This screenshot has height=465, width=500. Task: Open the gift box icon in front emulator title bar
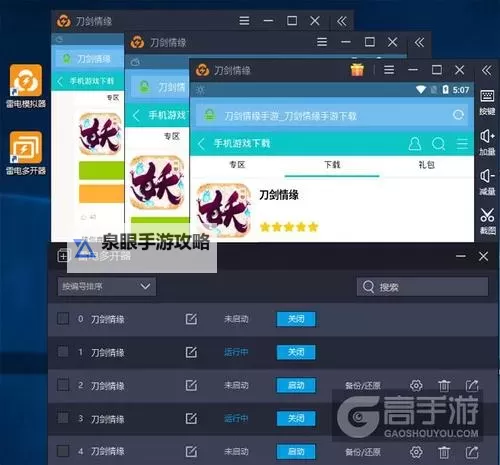(357, 70)
